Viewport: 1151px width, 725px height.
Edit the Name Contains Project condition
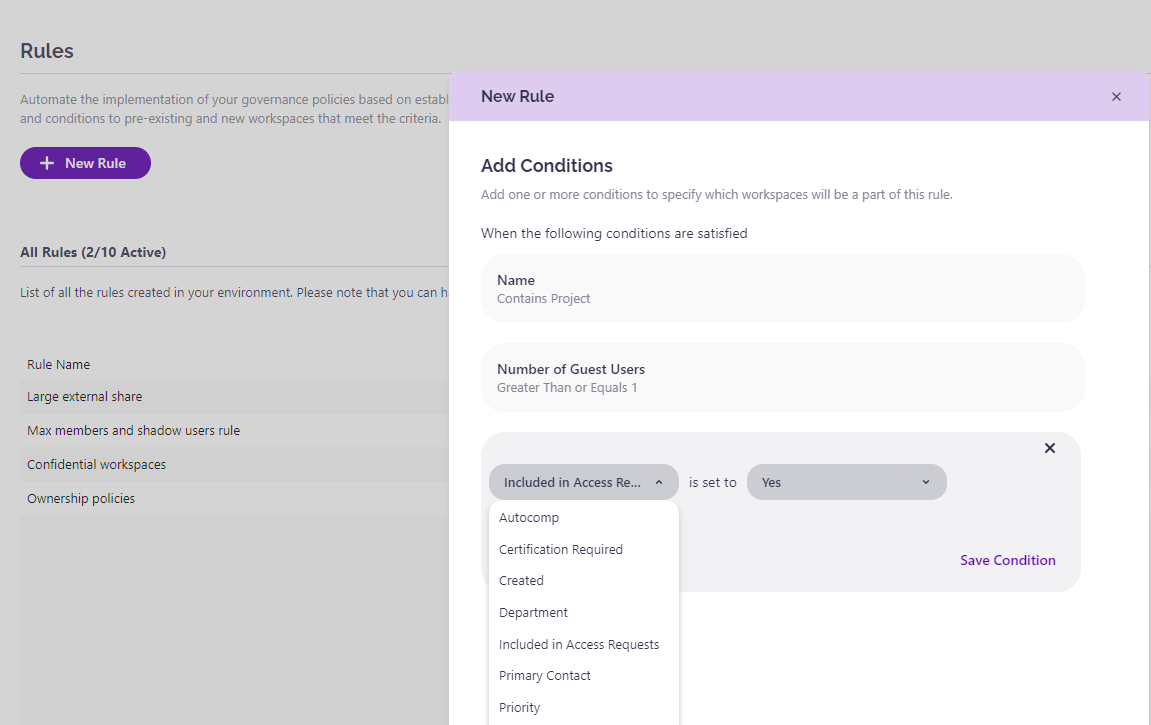click(782, 289)
